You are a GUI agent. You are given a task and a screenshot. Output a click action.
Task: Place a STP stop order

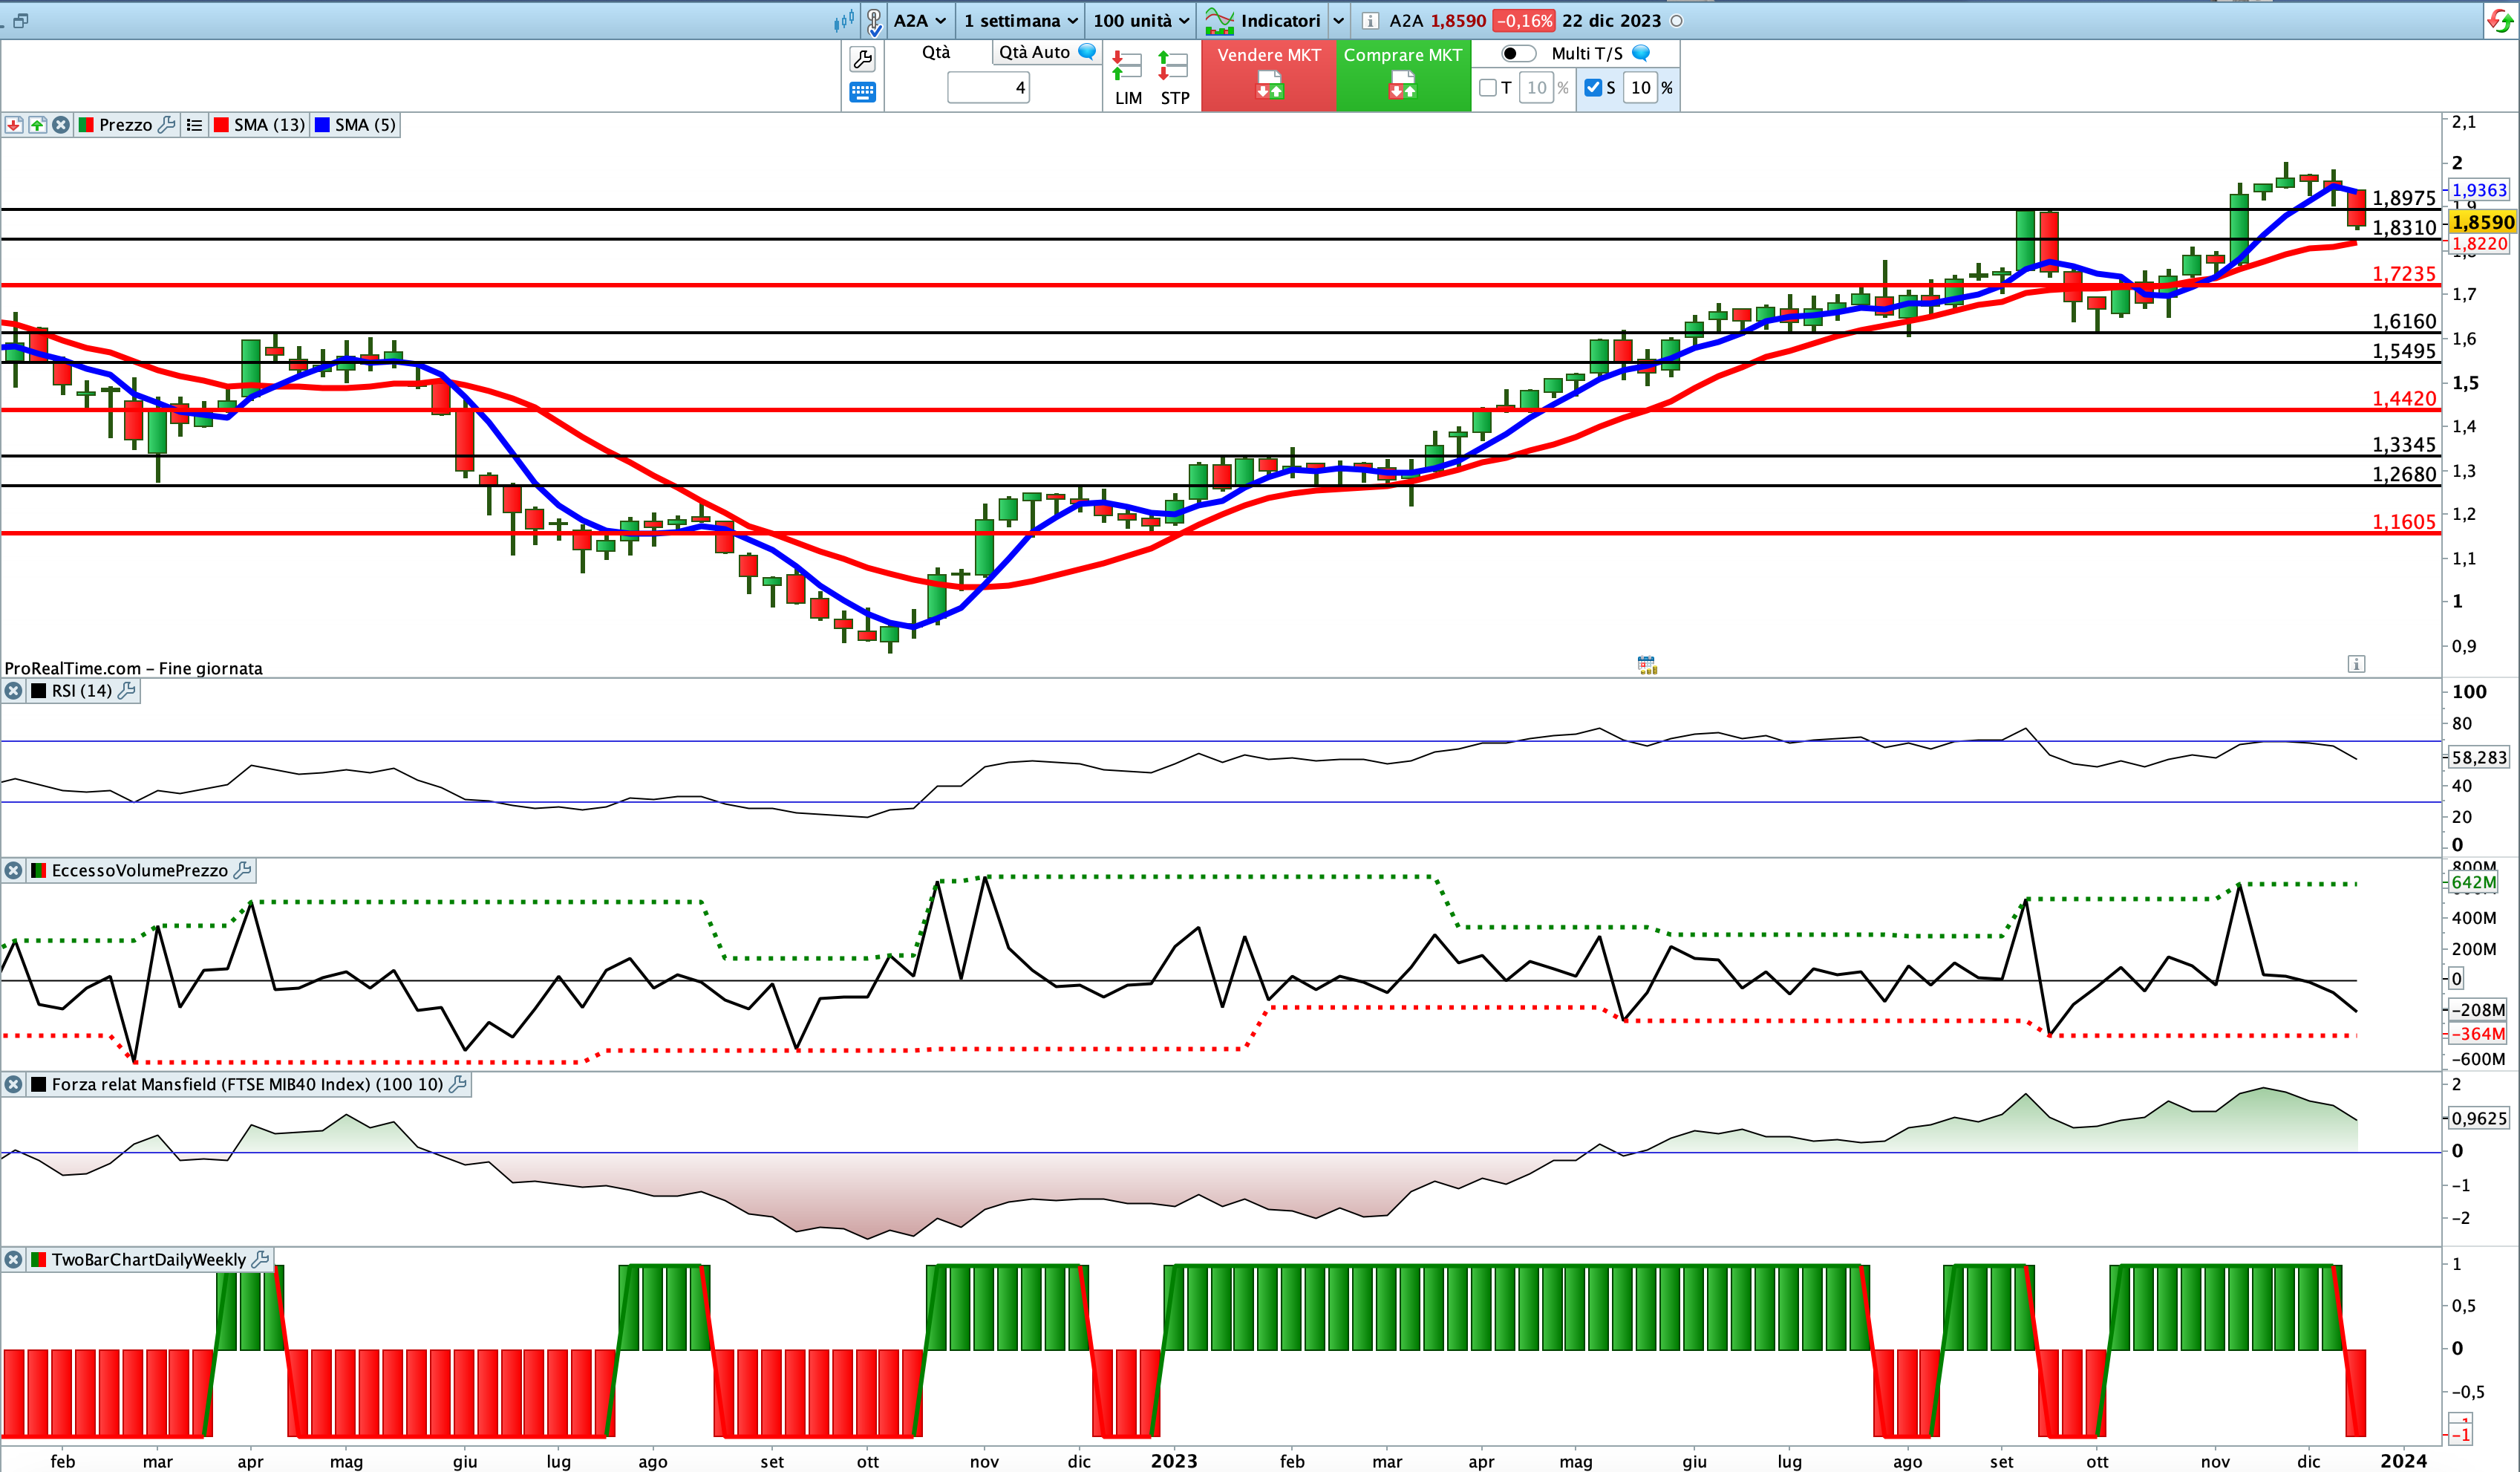point(1174,79)
